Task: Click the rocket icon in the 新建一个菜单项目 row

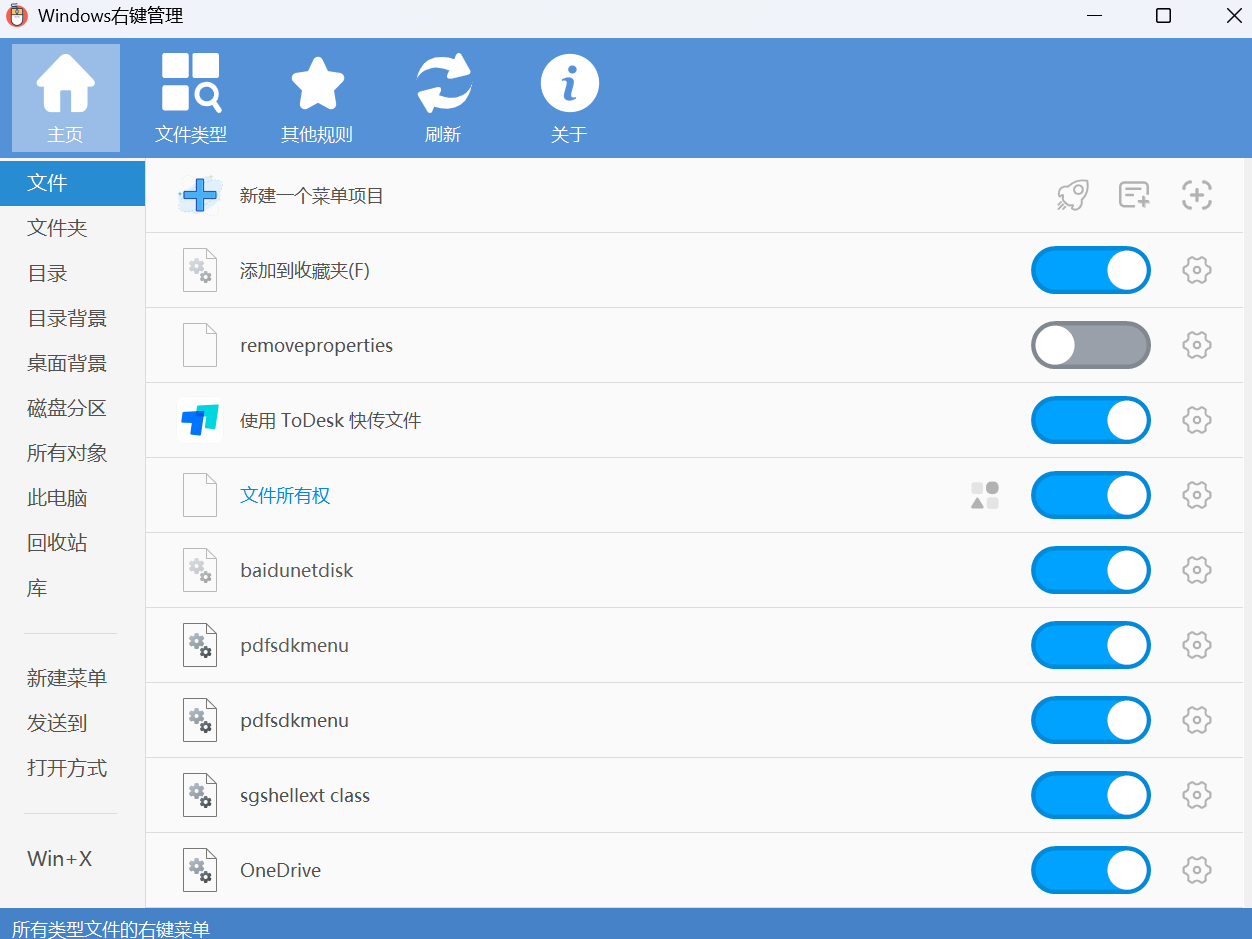Action: pos(1073,195)
